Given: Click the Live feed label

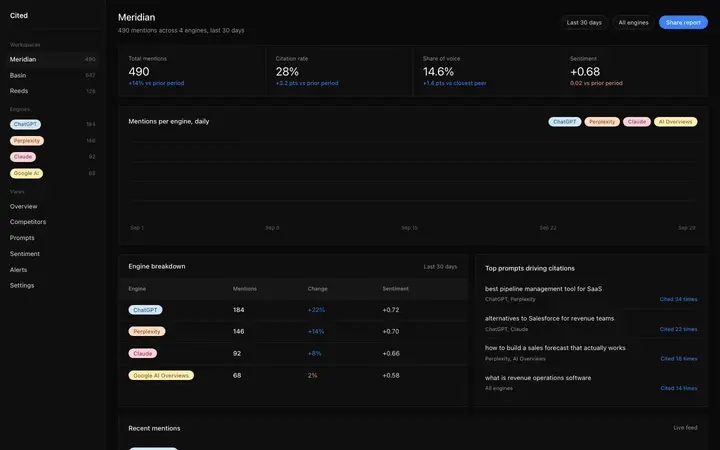Looking at the screenshot, I should coord(685,428).
